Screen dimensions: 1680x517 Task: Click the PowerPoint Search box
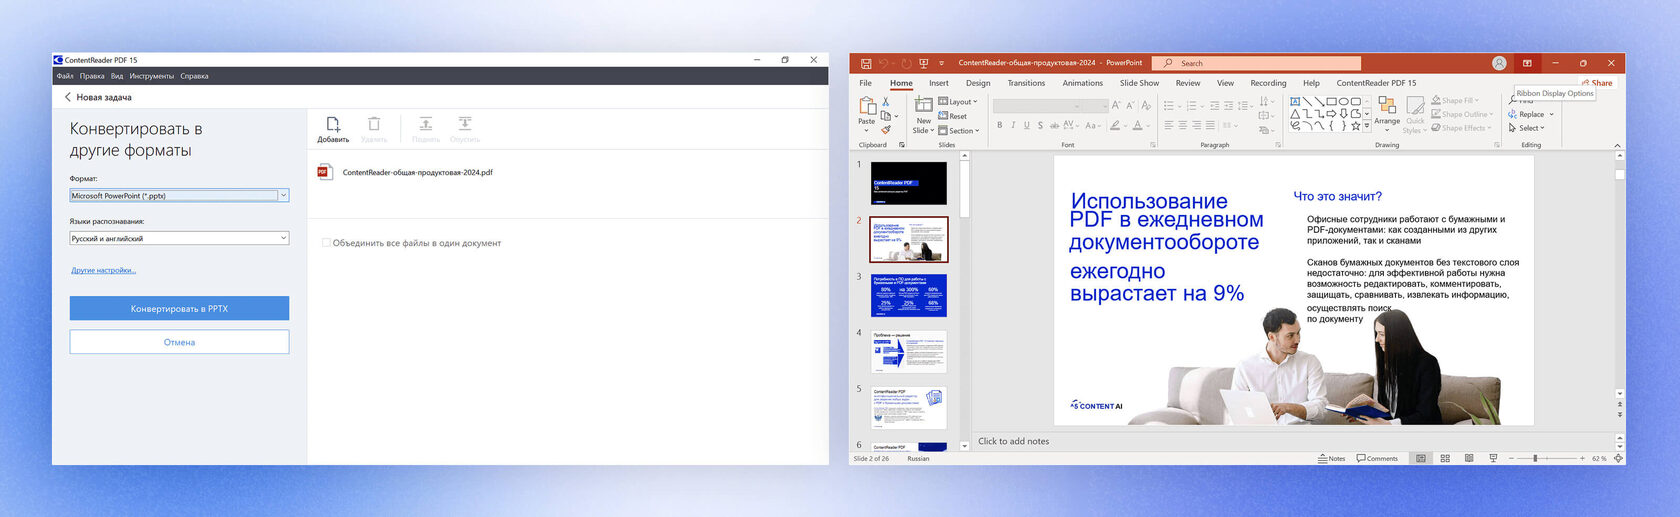point(1255,63)
